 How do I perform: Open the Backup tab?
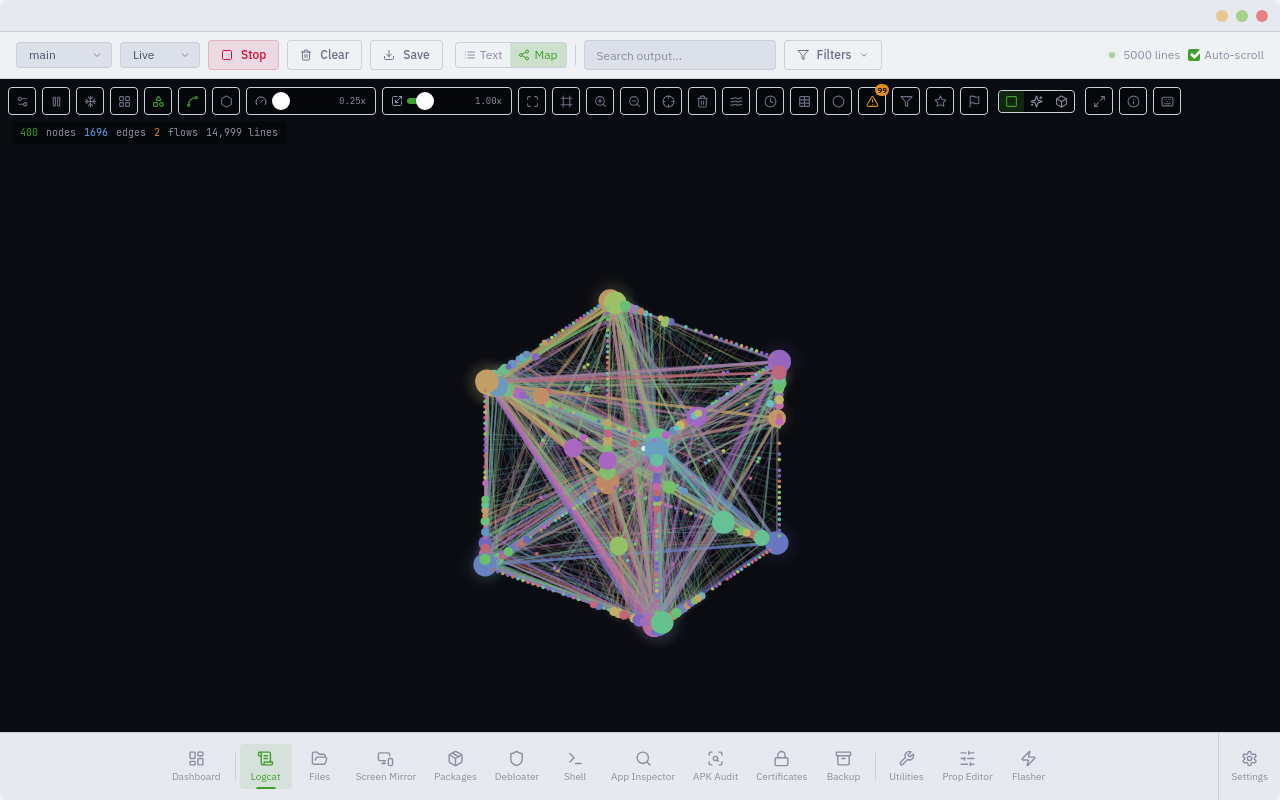pyautogui.click(x=843, y=766)
